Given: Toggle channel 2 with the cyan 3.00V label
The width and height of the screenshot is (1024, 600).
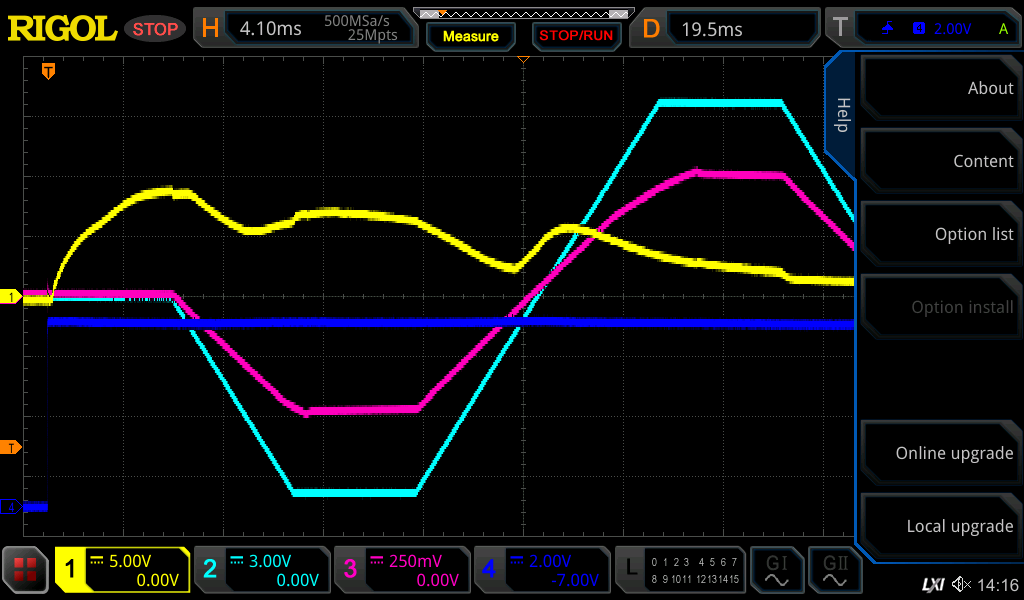Looking at the screenshot, I should point(262,570).
